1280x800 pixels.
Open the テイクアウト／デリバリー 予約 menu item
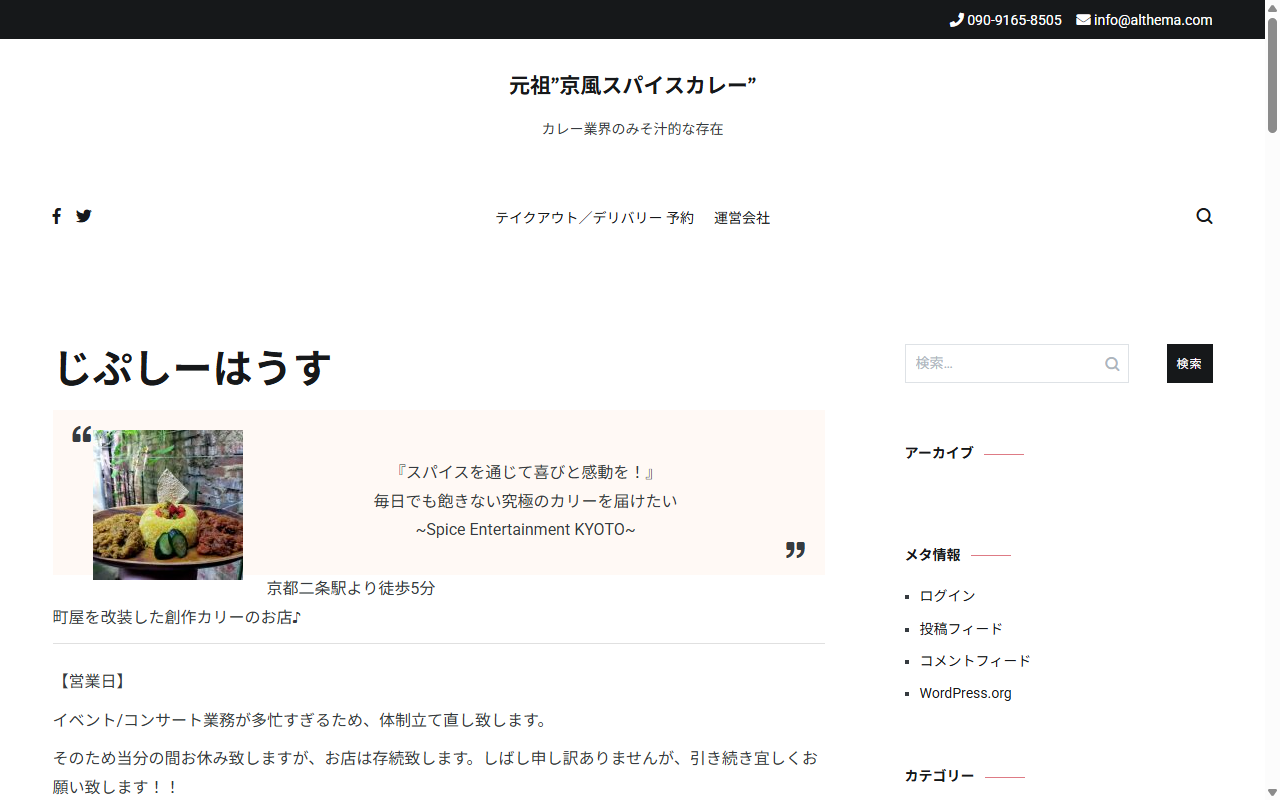[594, 218]
